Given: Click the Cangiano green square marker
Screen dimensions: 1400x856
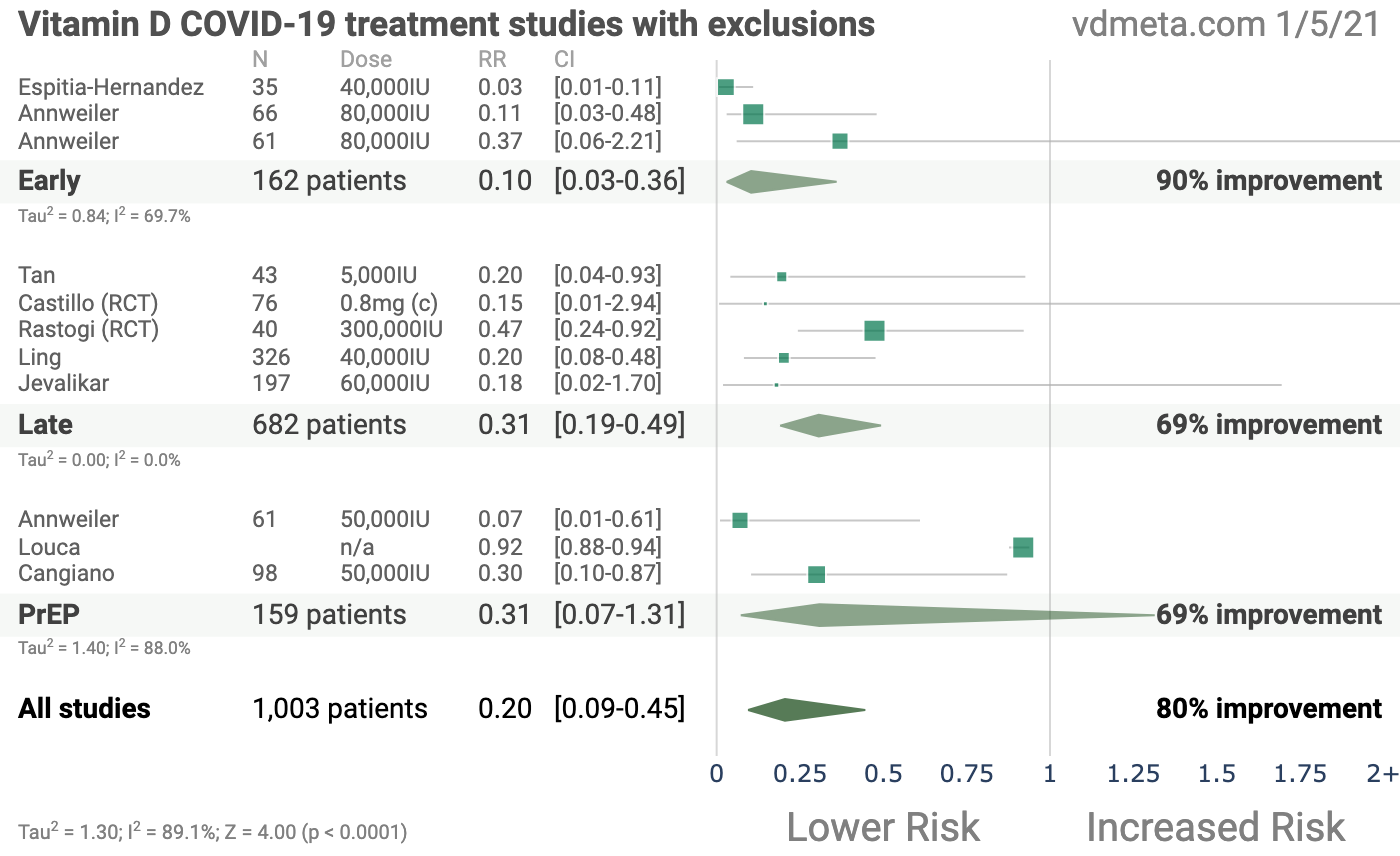Looking at the screenshot, I should (x=816, y=575).
